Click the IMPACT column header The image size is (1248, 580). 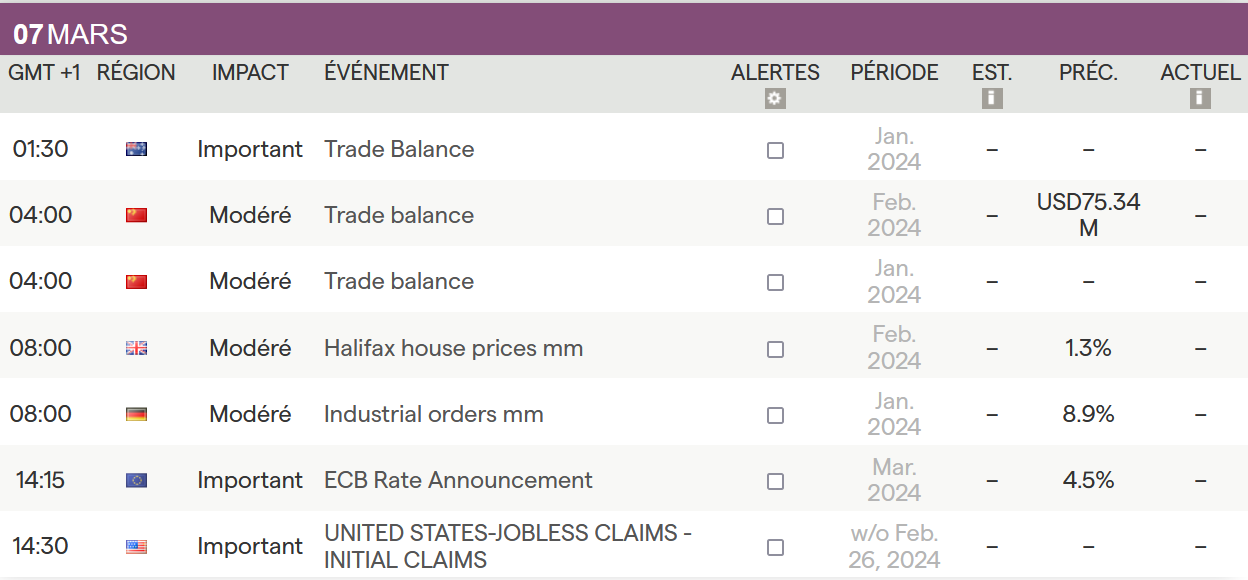250,73
